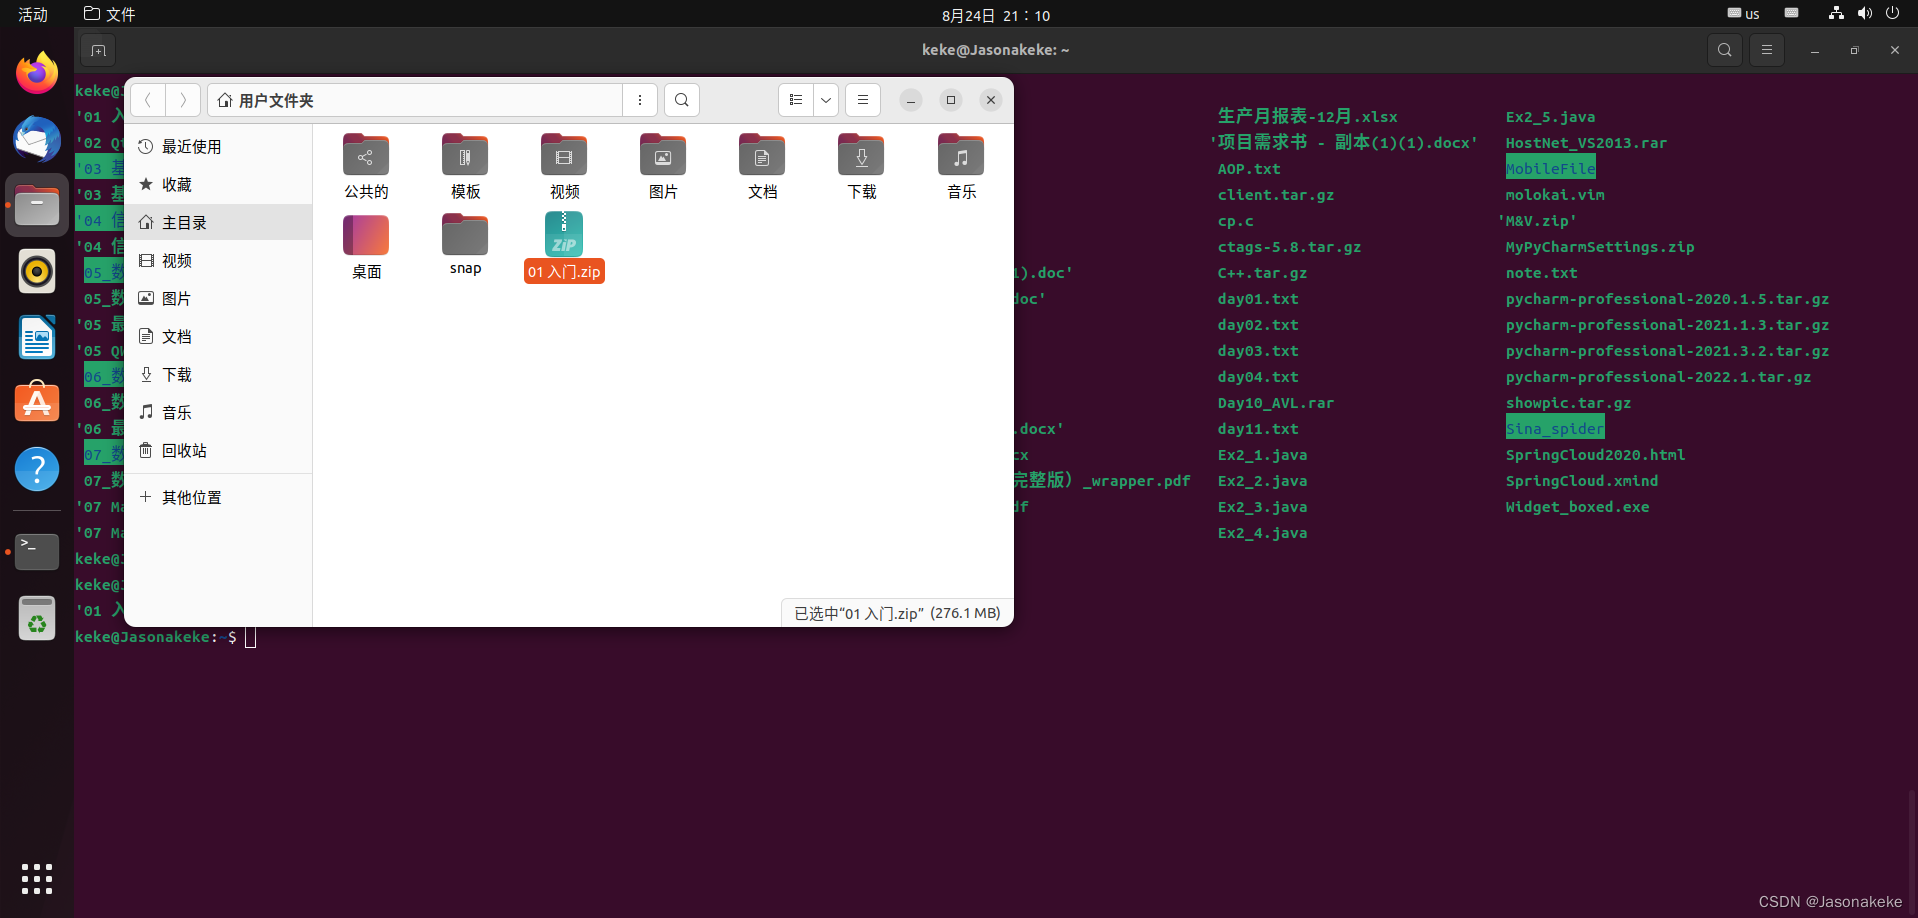Open Help from the dock
Screen dimensions: 1918x918
[x=37, y=469]
